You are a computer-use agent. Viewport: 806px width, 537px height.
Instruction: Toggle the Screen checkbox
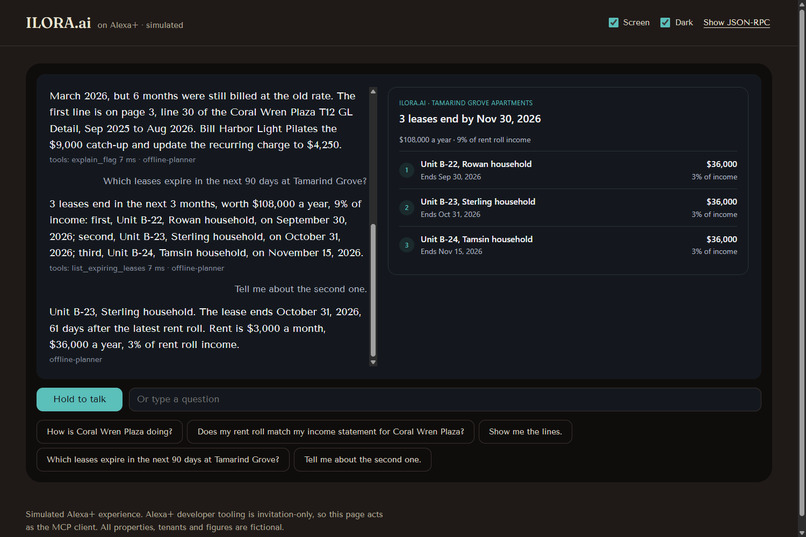(x=613, y=23)
